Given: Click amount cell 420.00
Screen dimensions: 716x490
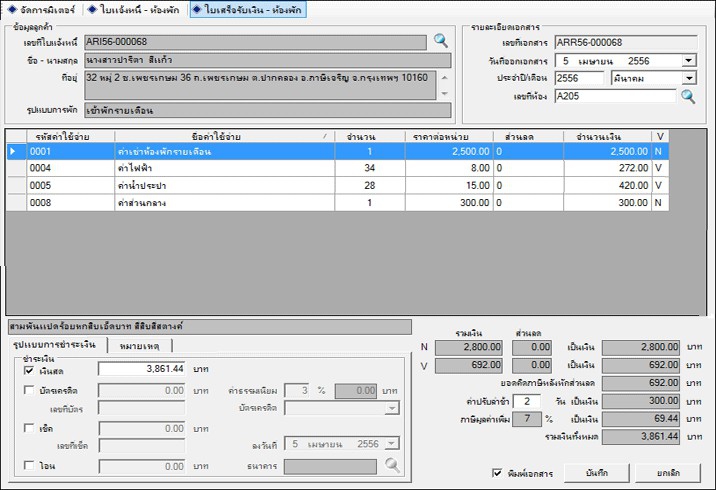Looking at the screenshot, I should click(607, 185).
